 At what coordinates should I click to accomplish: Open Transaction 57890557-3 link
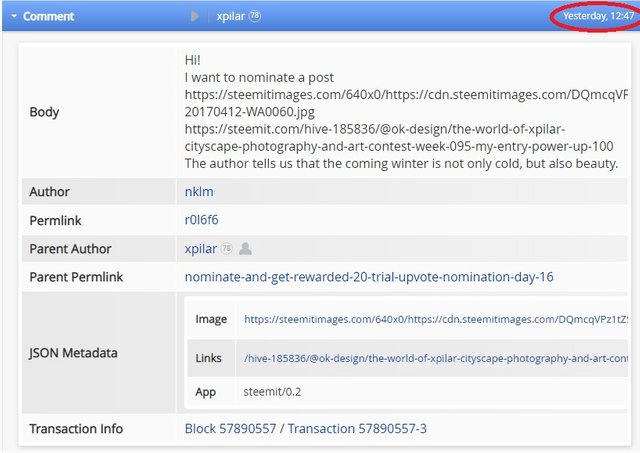coord(357,429)
